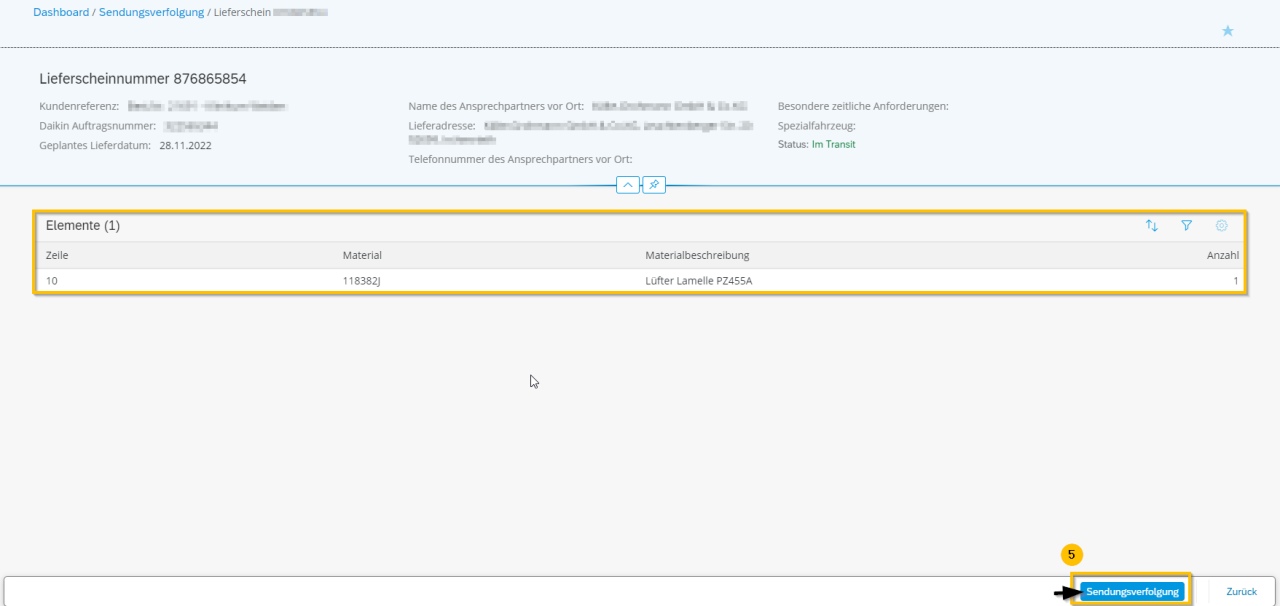Viewport: 1280px width, 606px height.
Task: Click the Materialbeschreibung column header
Action: (x=697, y=255)
